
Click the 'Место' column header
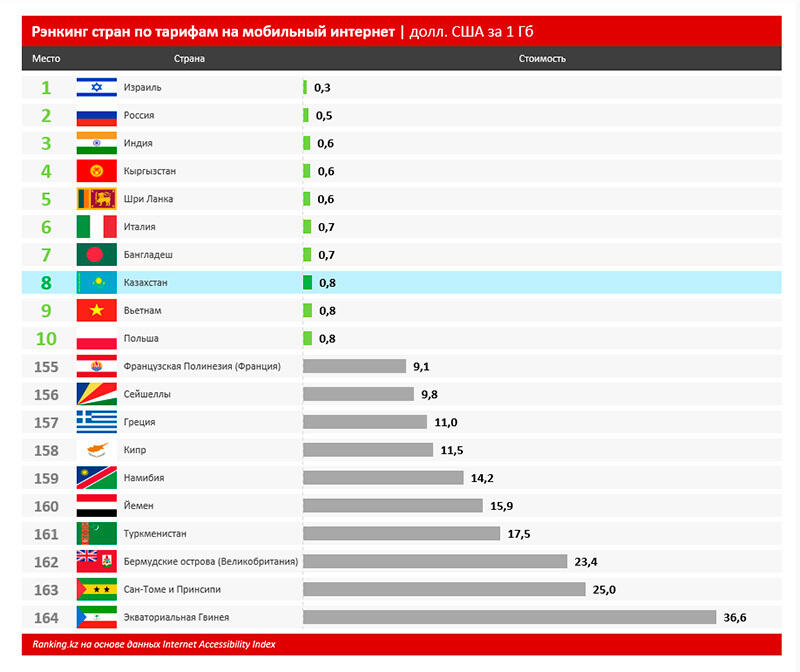click(x=46, y=59)
